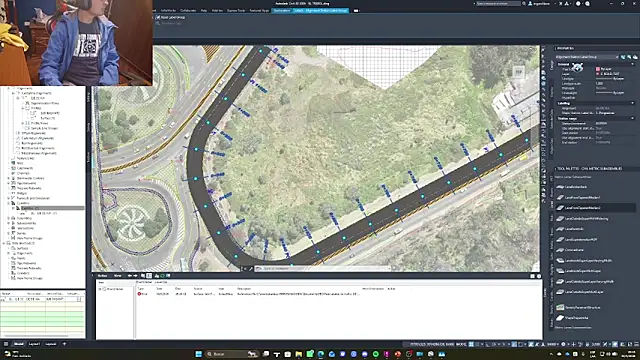Screen dimensions: 640x360
Task: Open the Express Tools ribbon tab
Action: coord(236,10)
